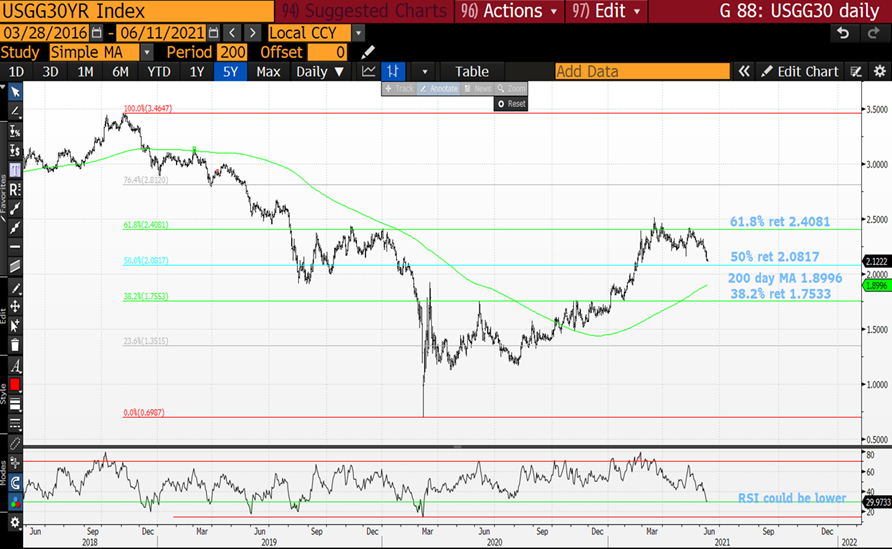
Task: Toggle the crosshair snap mode icon
Action: [x=15, y=463]
